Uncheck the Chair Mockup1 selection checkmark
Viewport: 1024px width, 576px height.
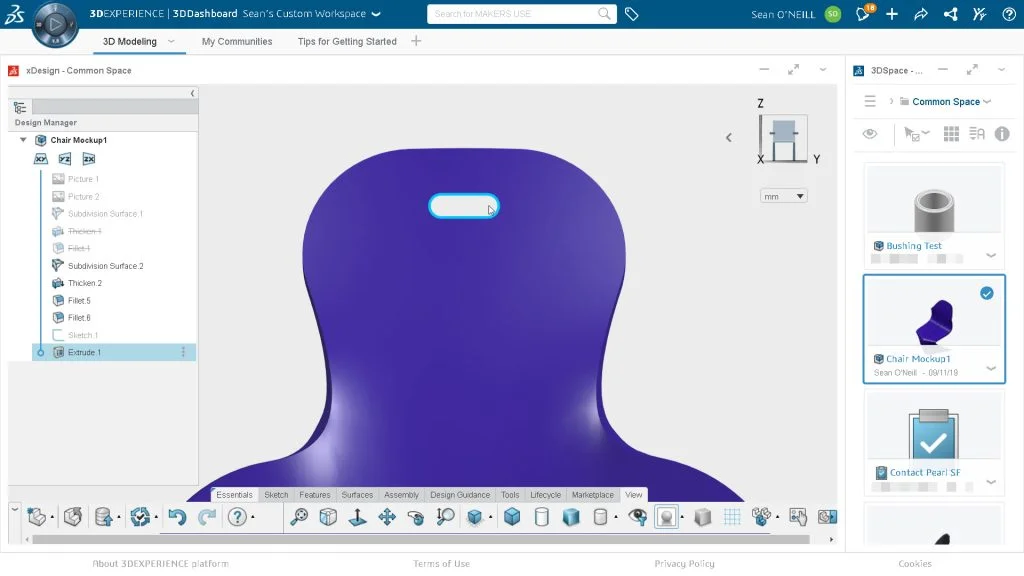(987, 293)
